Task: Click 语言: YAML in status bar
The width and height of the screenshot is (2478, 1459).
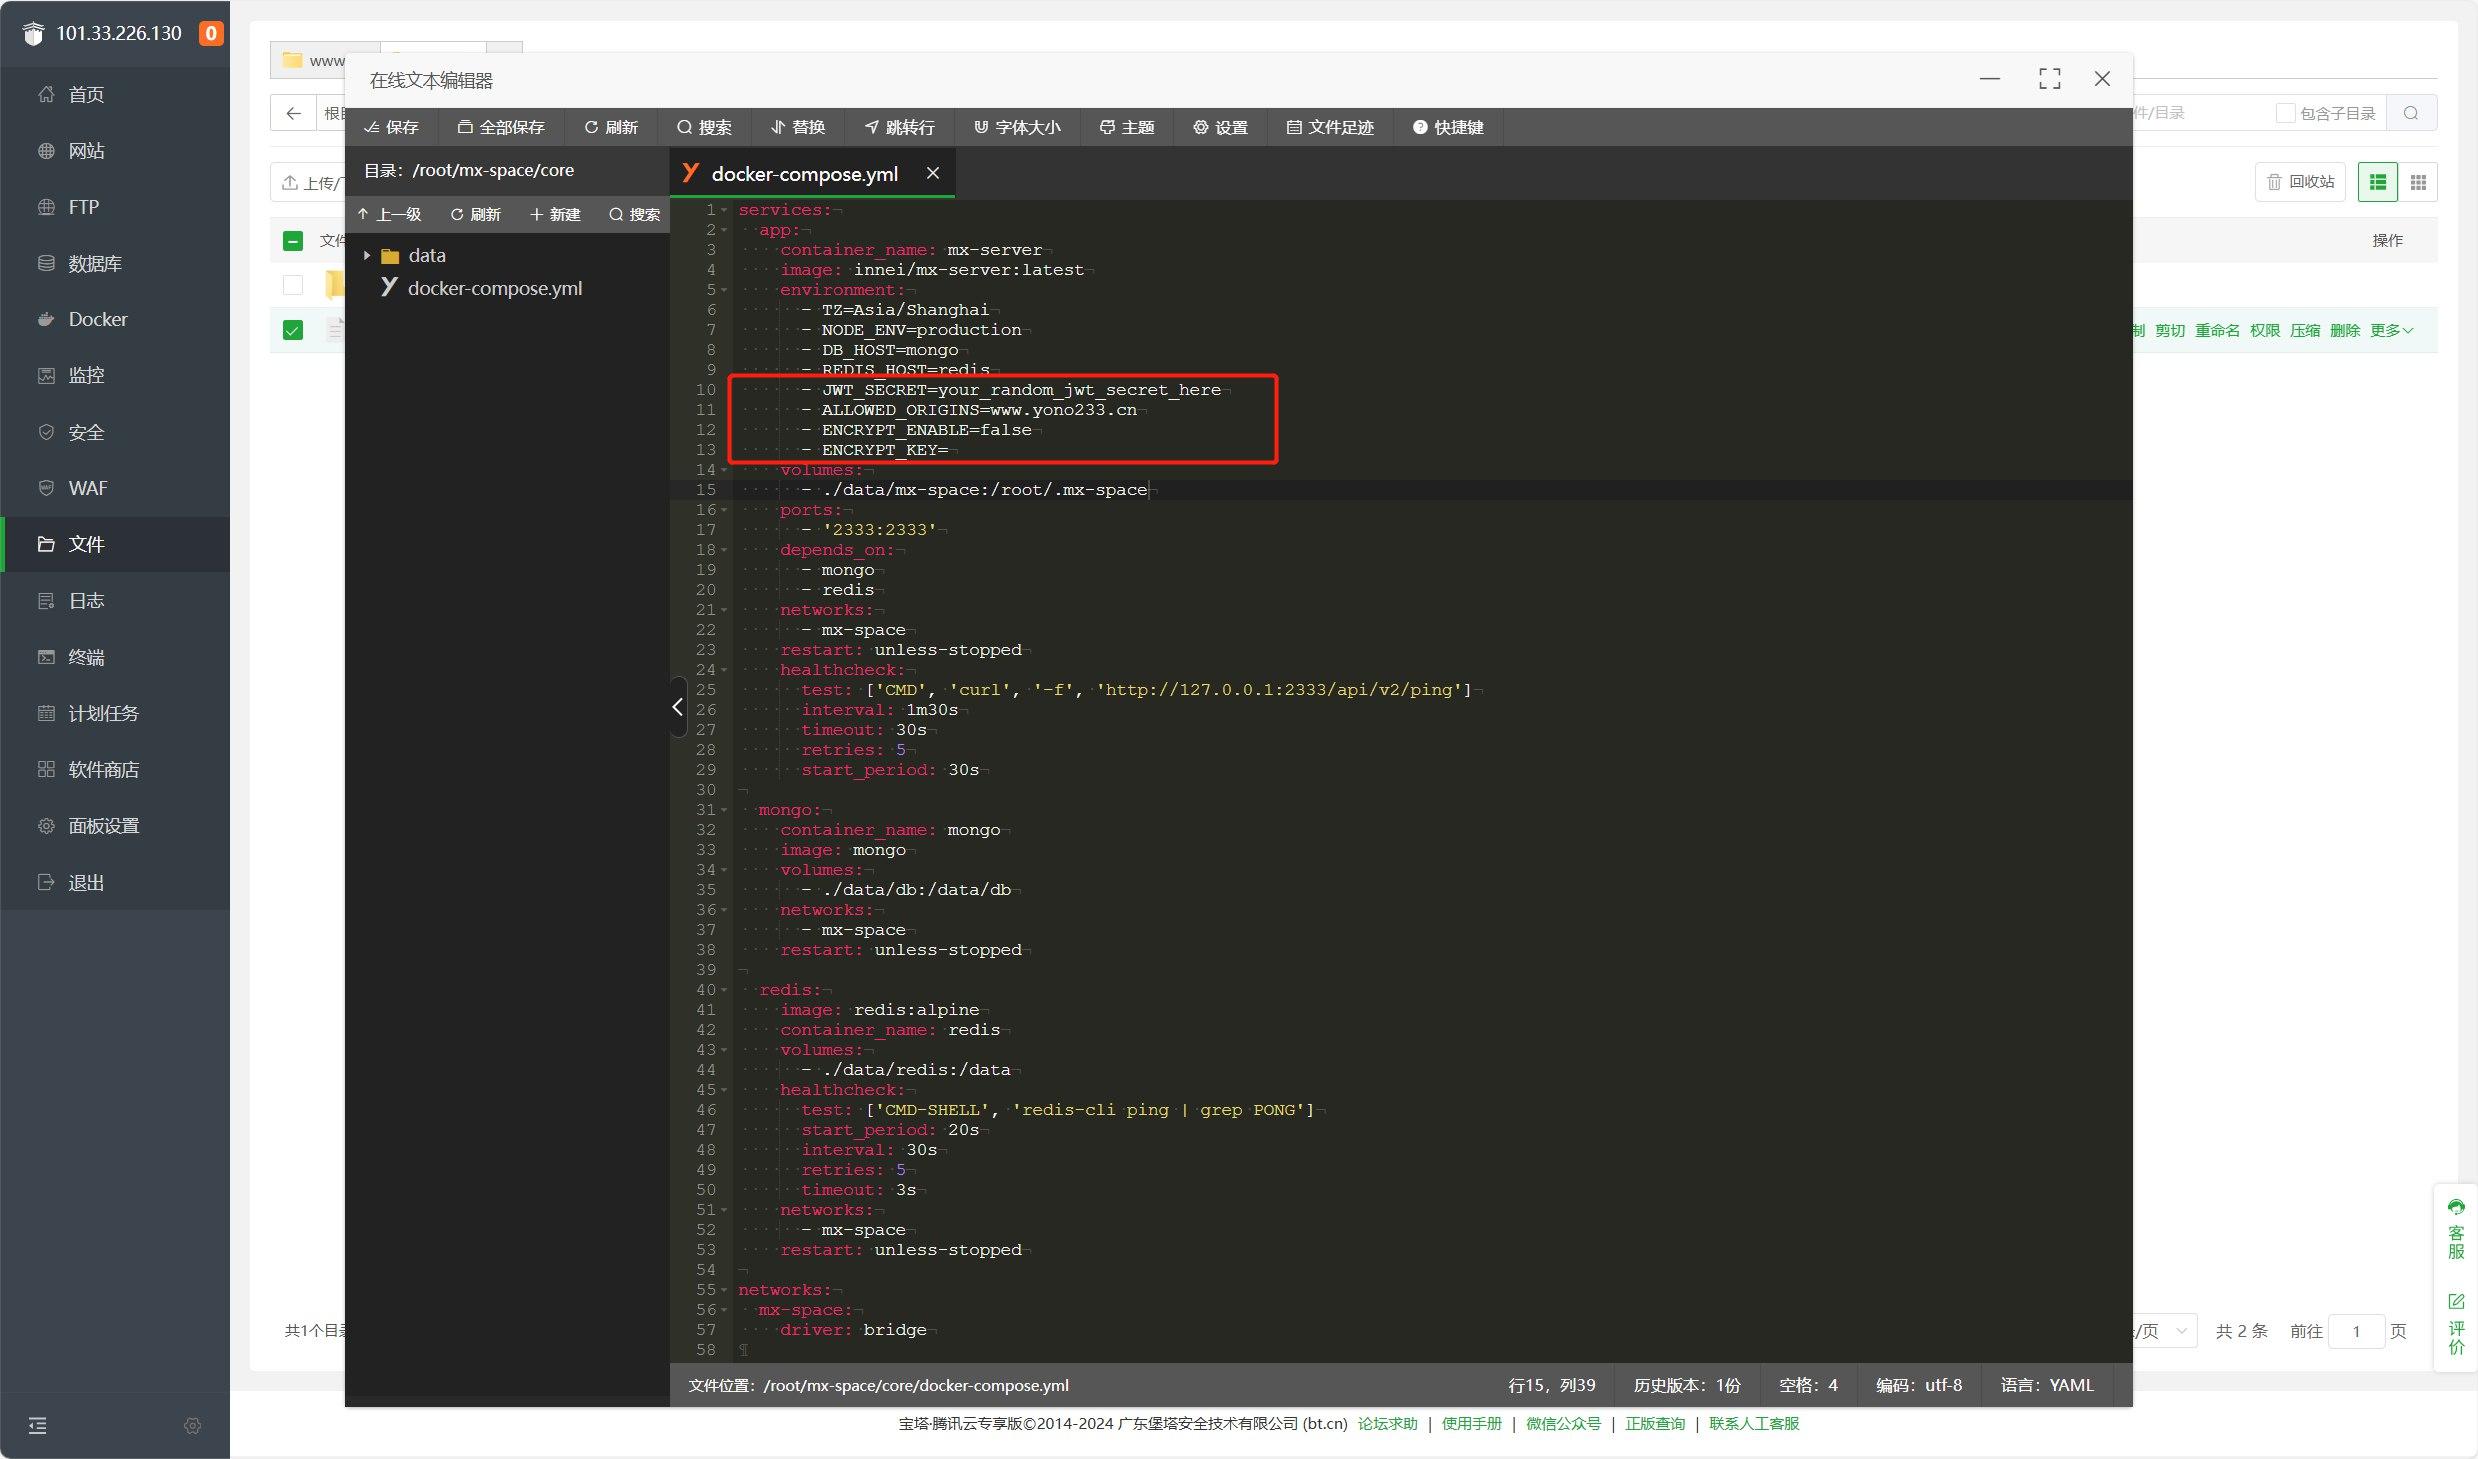Action: pyautogui.click(x=2046, y=1385)
